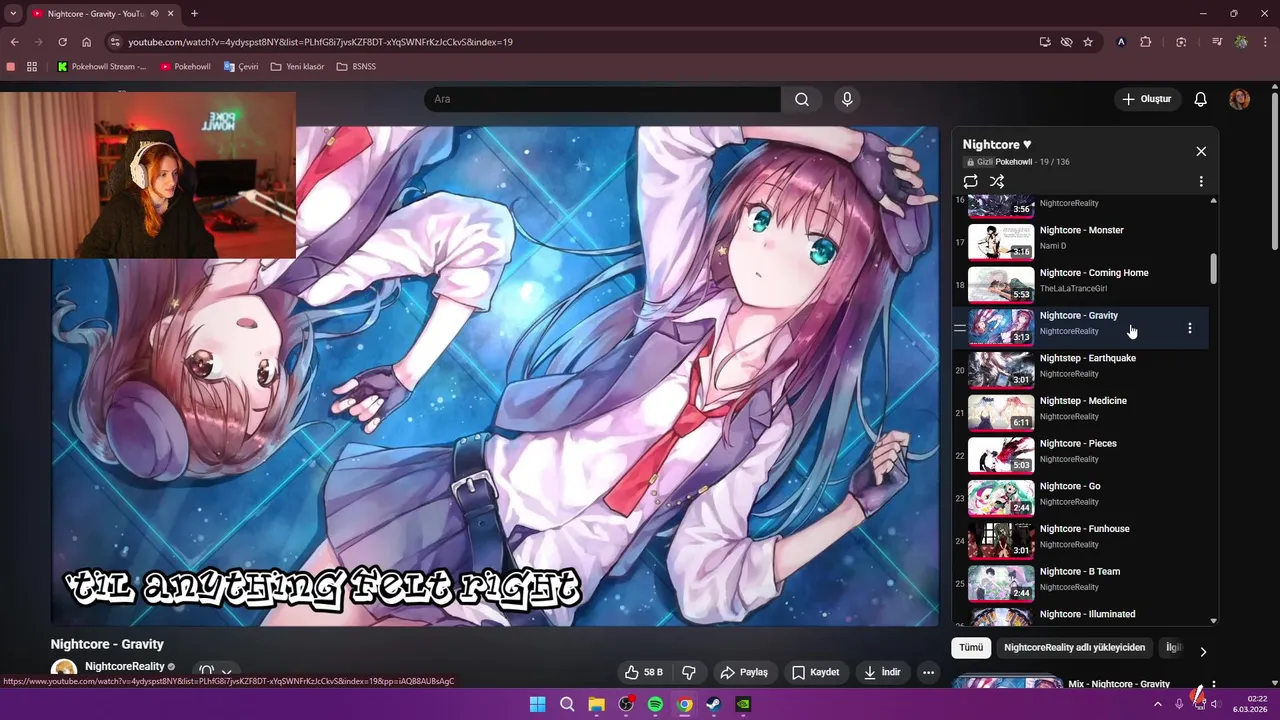The width and height of the screenshot is (1280, 720).
Task: Click the crossed-out eye icon in address bar
Action: pyautogui.click(x=1066, y=42)
